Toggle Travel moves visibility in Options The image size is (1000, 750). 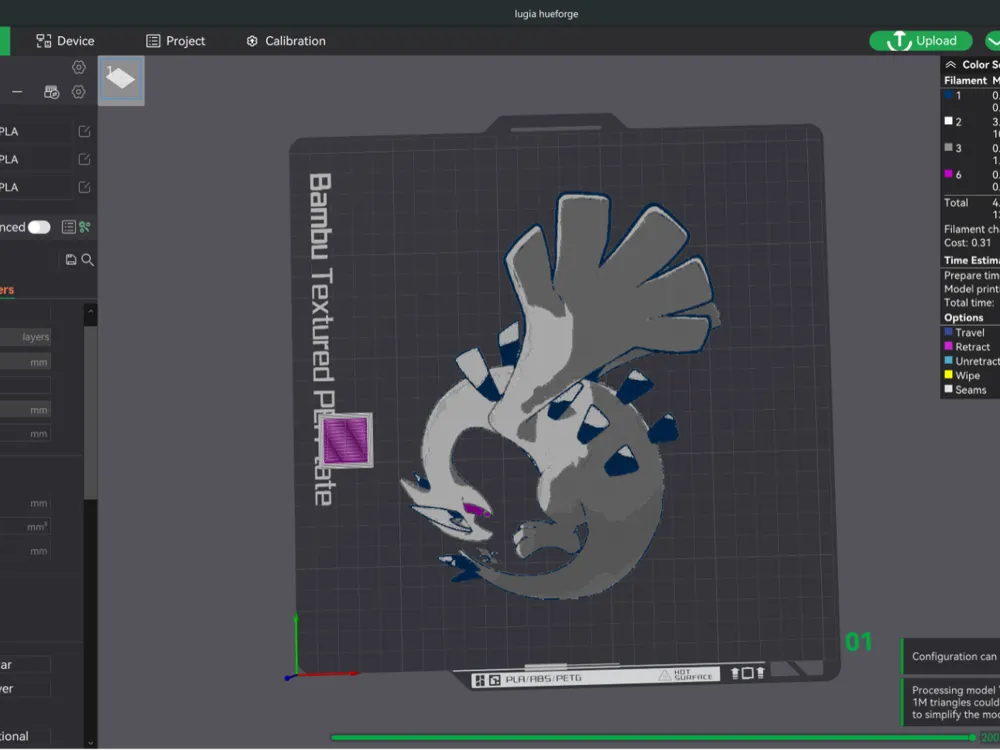(x=969, y=332)
